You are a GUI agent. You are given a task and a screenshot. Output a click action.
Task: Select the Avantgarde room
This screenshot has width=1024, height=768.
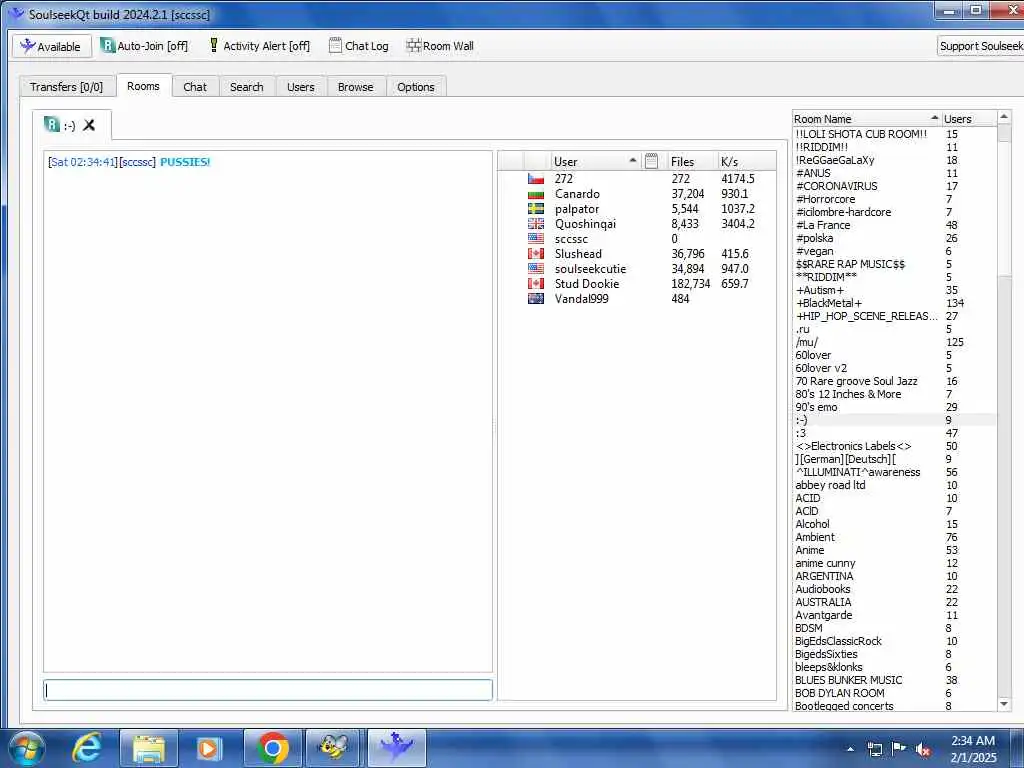point(895,615)
